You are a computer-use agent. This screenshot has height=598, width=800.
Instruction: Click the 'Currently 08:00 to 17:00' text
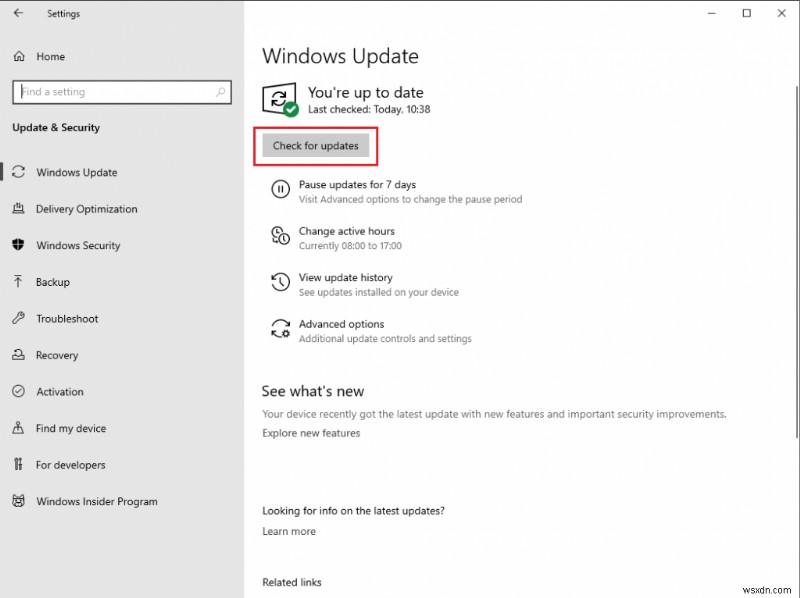[350, 246]
